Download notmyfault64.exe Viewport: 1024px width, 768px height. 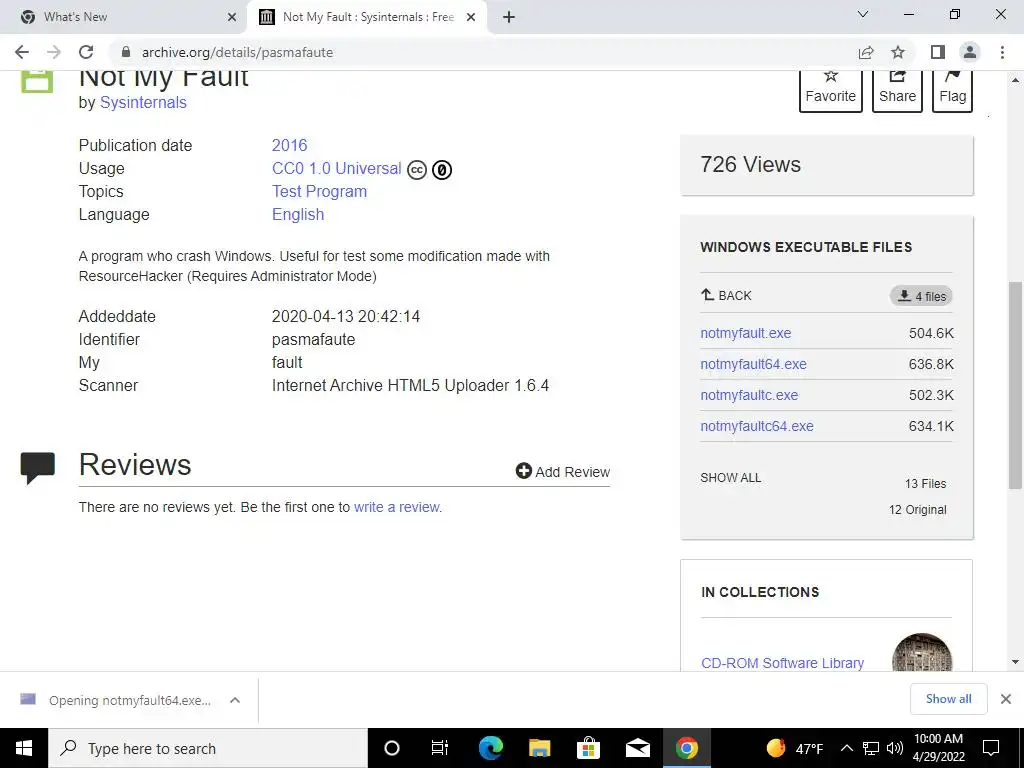[753, 364]
